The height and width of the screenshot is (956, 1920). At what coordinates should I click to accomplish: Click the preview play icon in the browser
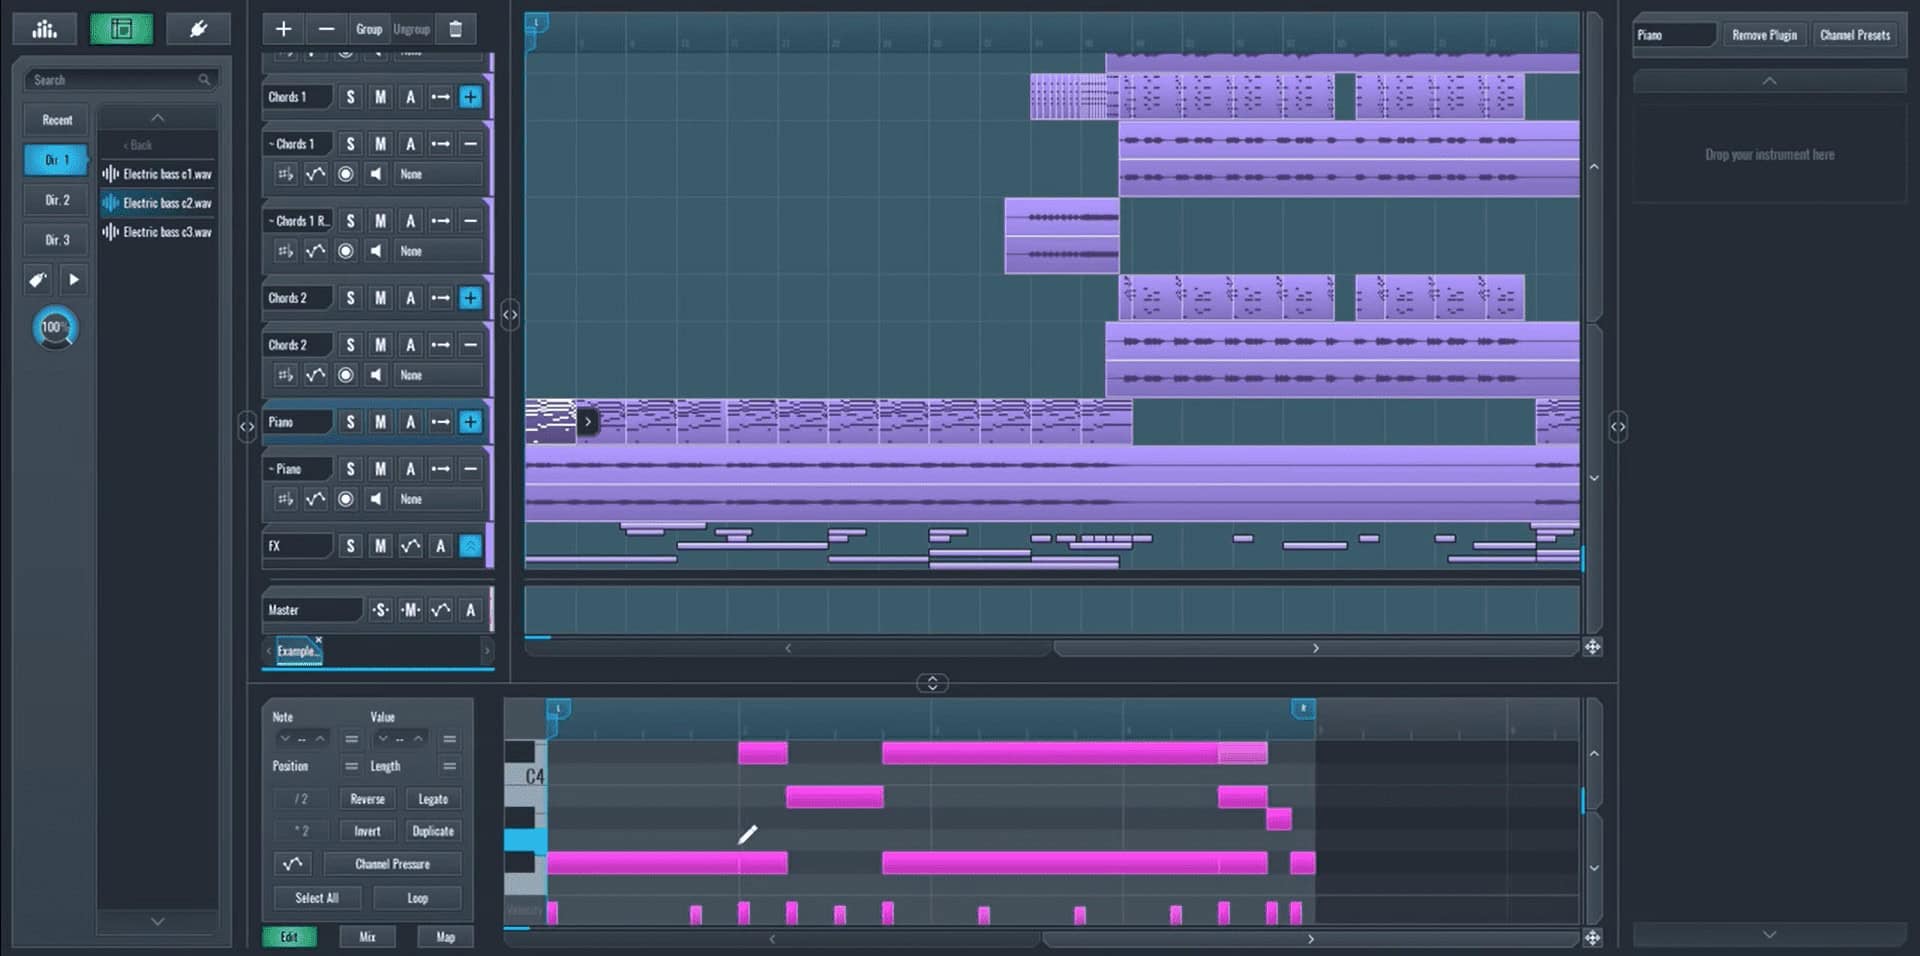pyautogui.click(x=73, y=280)
